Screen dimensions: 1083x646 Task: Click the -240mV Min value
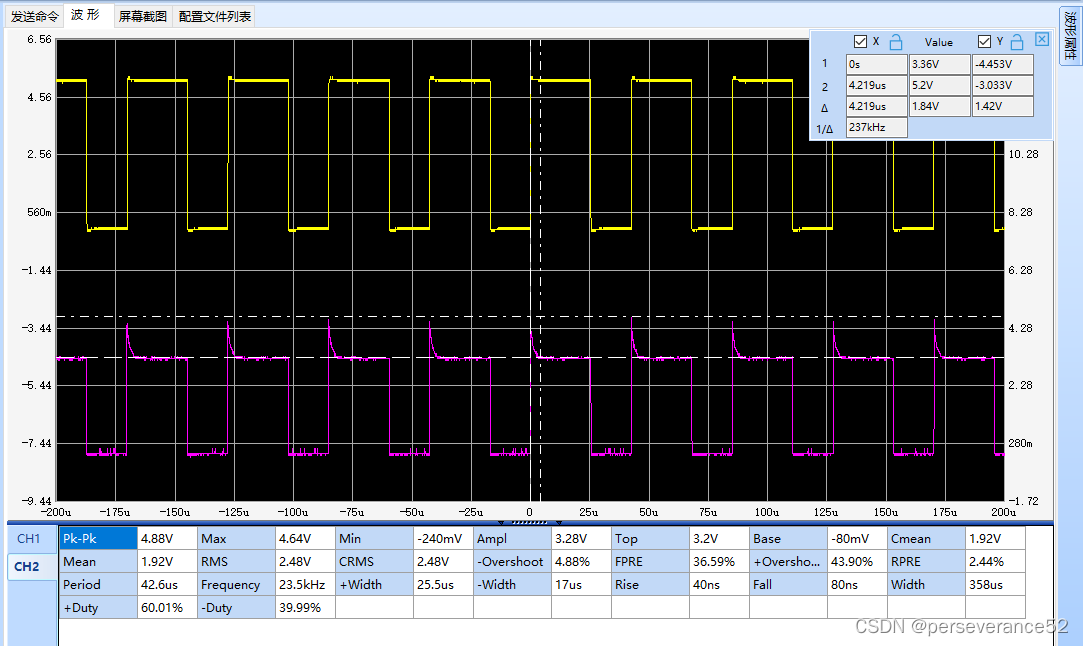click(443, 538)
